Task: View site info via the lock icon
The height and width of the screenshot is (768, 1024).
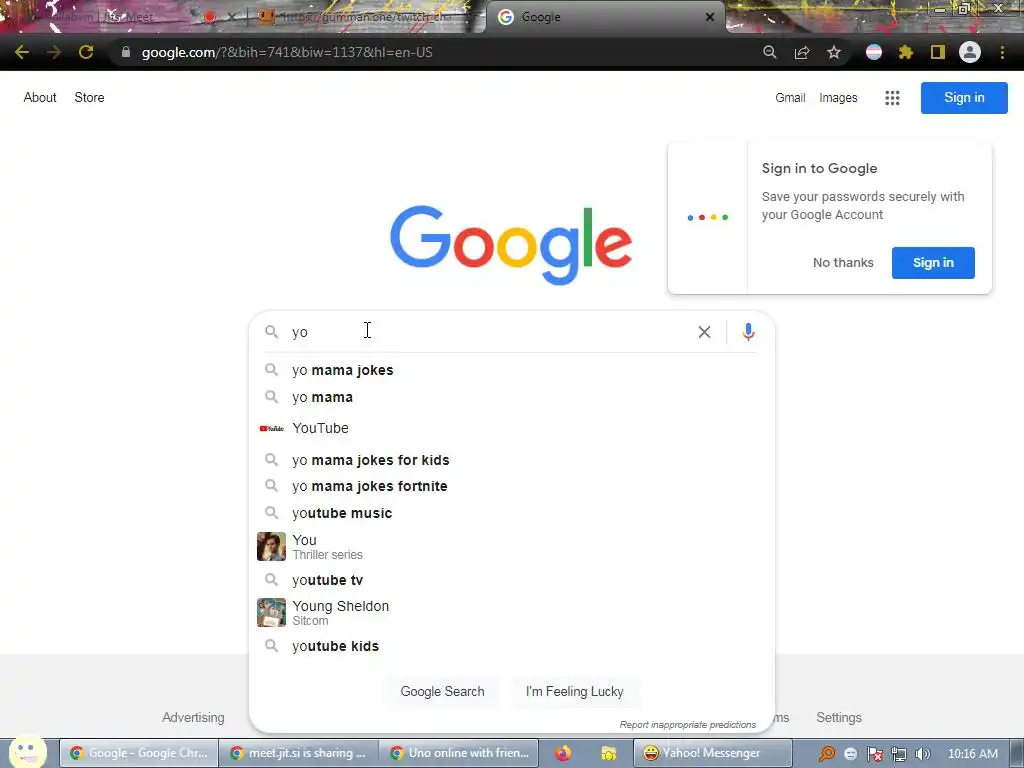Action: tap(125, 52)
